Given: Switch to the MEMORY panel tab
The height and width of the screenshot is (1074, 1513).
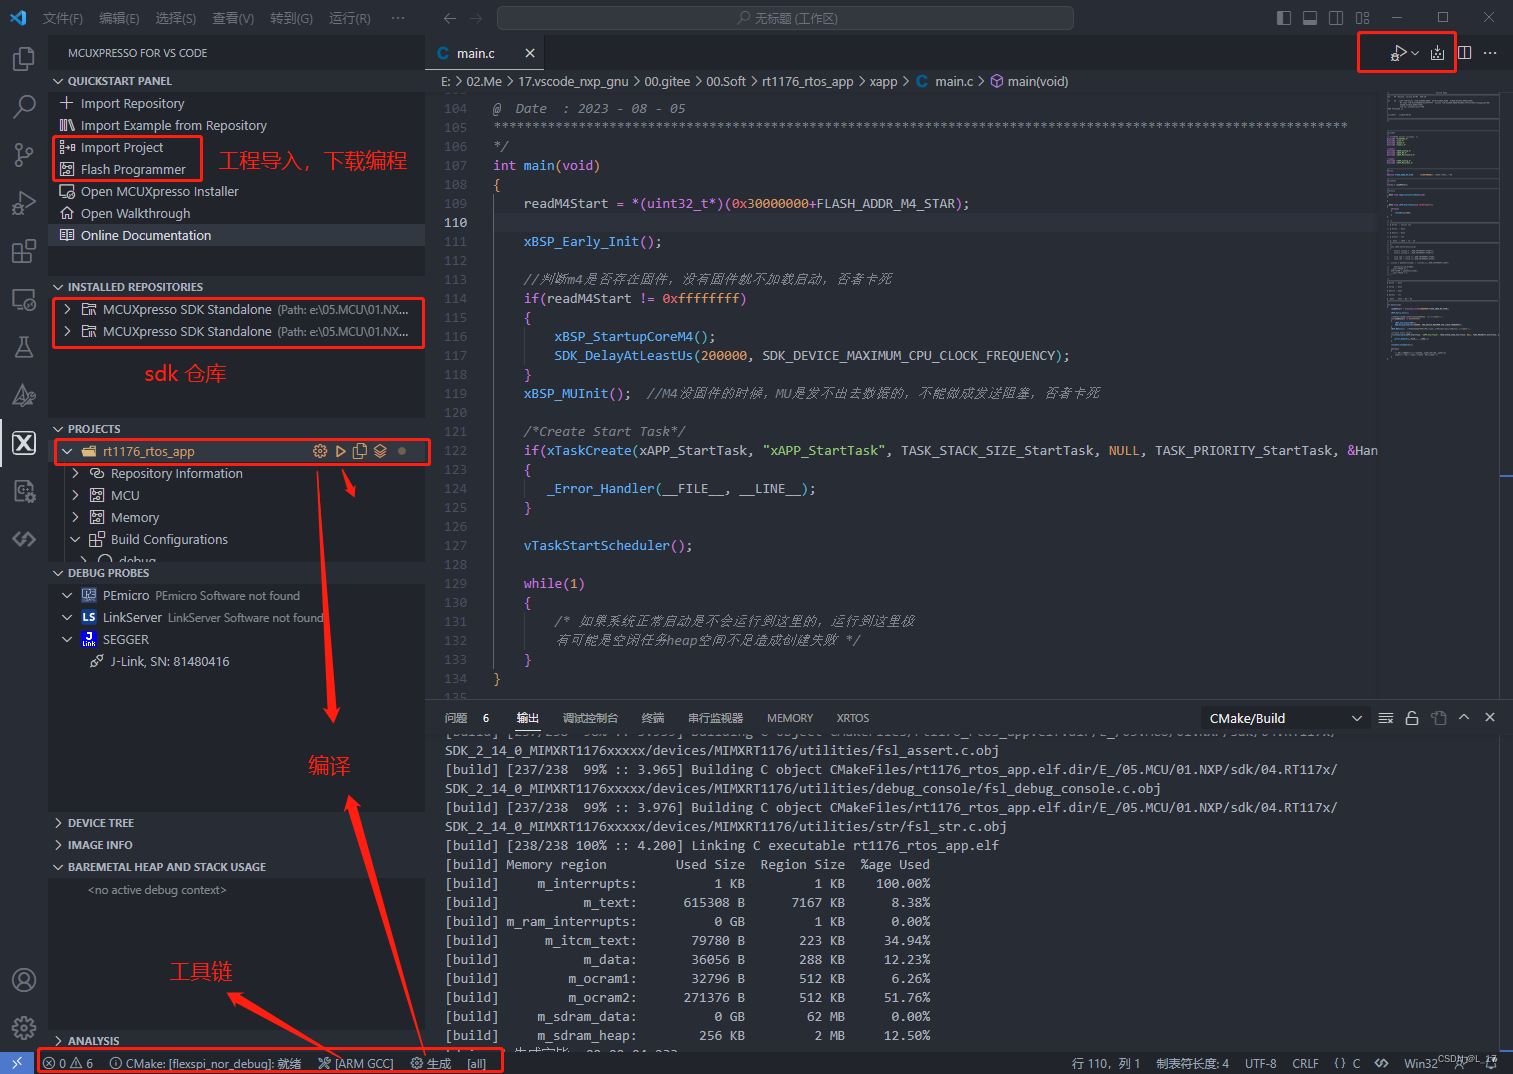Looking at the screenshot, I should [789, 717].
